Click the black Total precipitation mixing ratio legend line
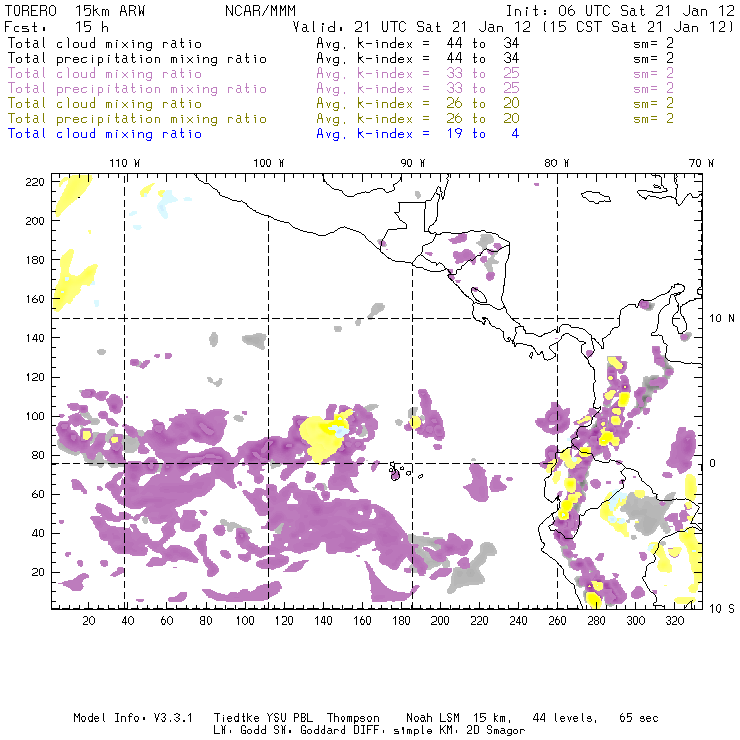Image resolution: width=740 pixels, height=740 pixels. (x=137, y=59)
